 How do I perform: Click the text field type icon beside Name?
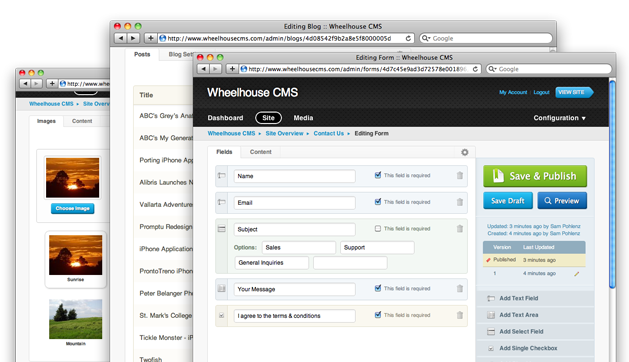tap(221, 175)
